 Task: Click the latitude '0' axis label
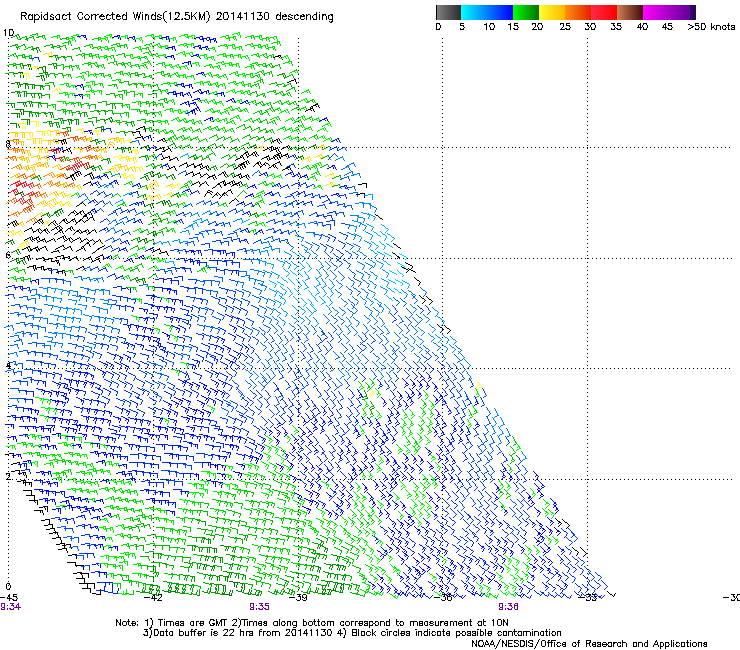8,587
